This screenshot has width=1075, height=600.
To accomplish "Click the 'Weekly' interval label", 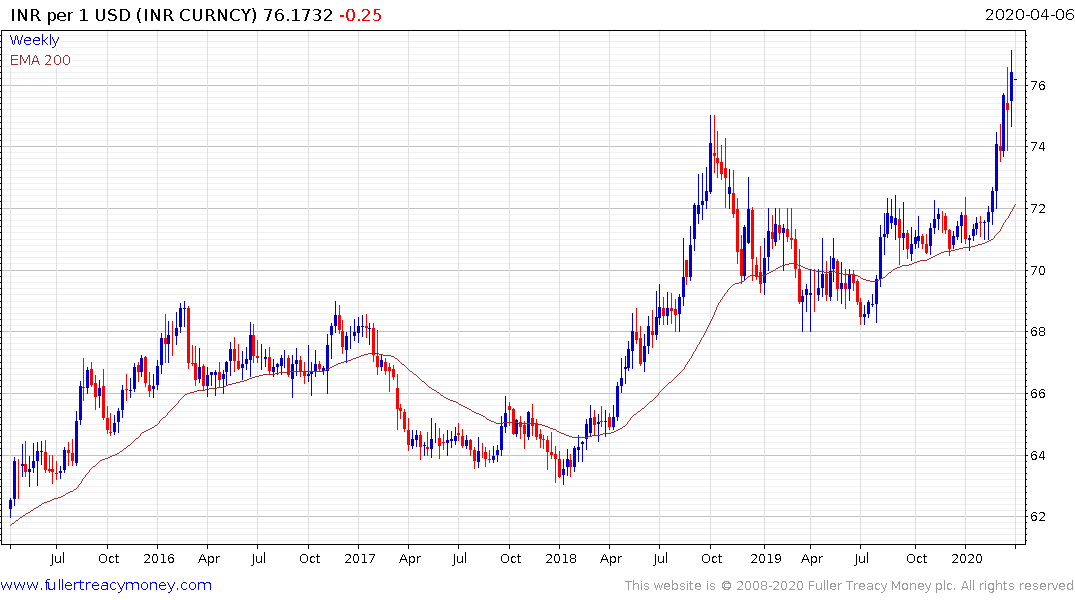I will pos(34,40).
